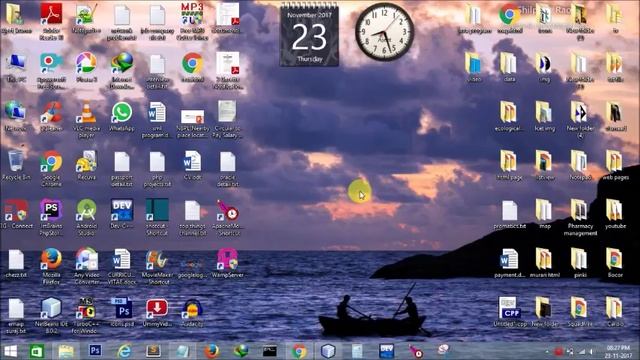This screenshot has width=640, height=360.
Task: Open the Untitled cpp file
Action: [x=509, y=312]
